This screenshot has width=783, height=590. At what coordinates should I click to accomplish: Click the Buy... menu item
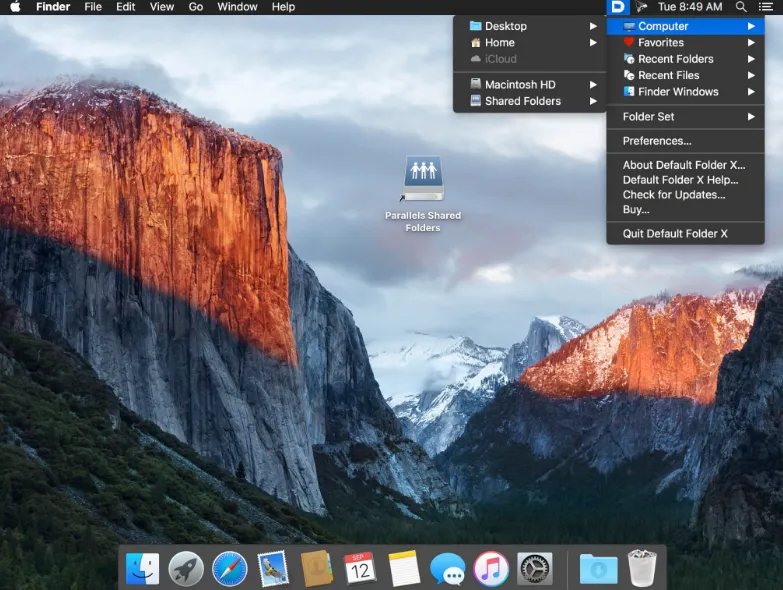pos(685,210)
